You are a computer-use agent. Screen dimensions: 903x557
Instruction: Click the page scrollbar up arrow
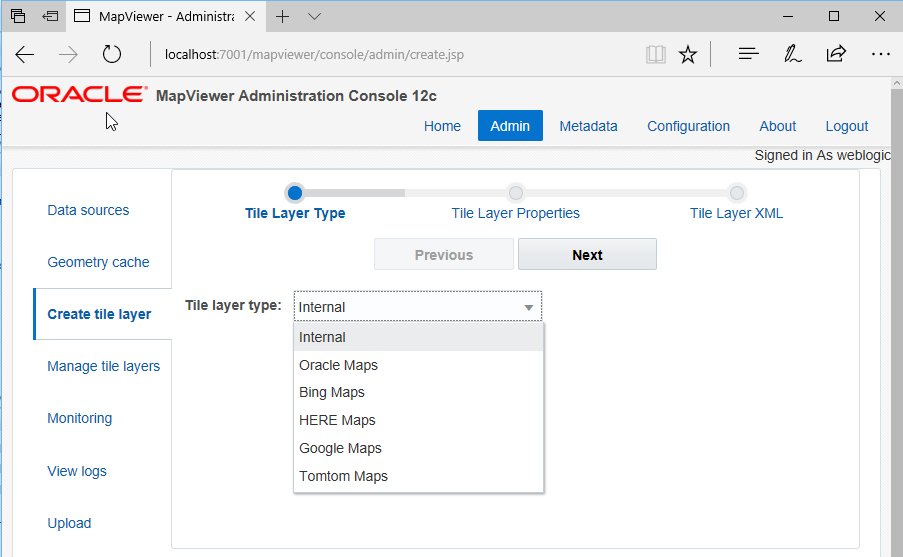897,84
